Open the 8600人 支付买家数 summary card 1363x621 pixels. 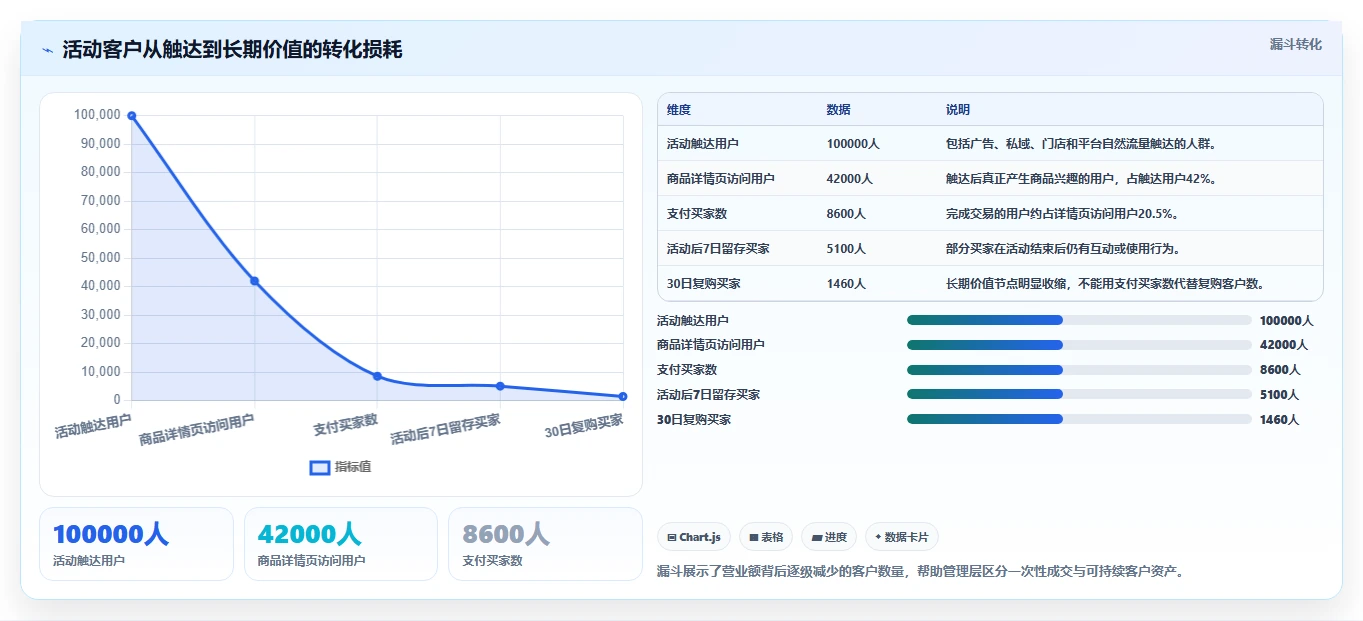coord(545,544)
